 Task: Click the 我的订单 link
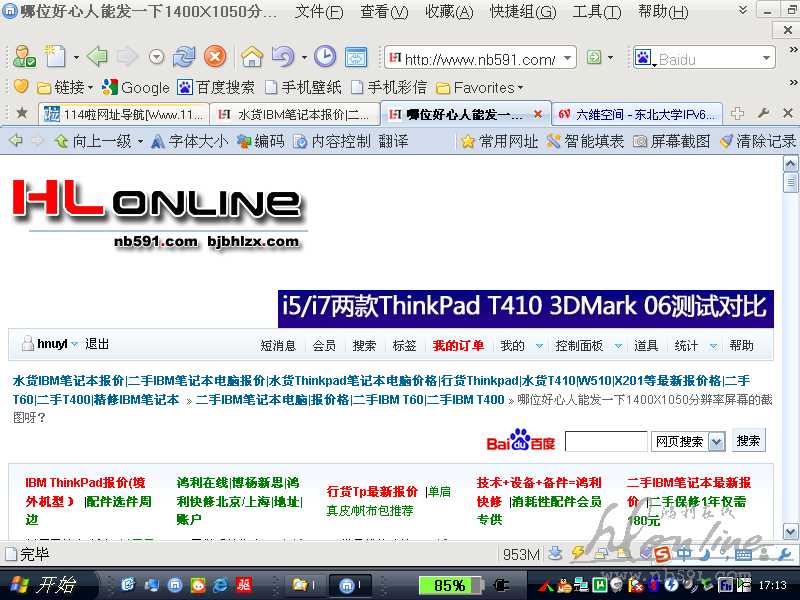coord(458,346)
